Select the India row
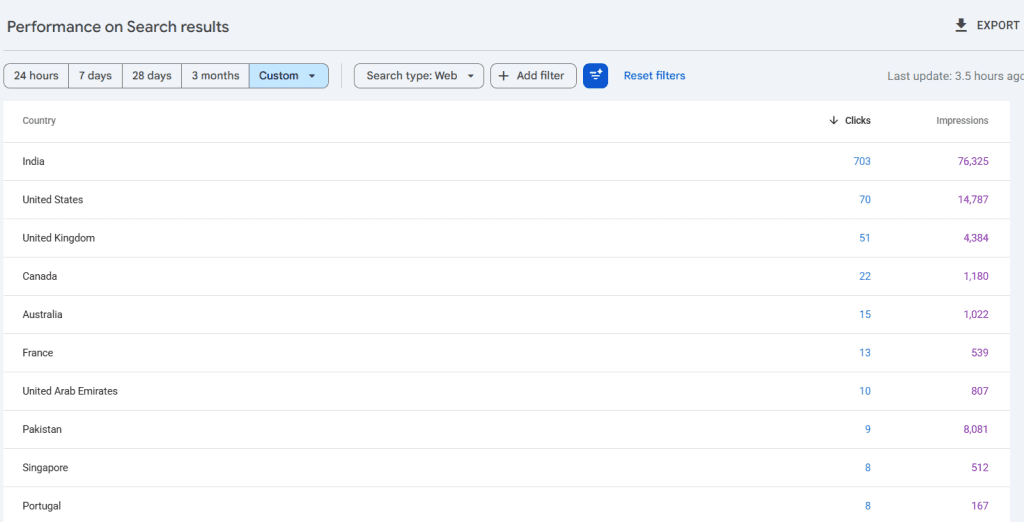This screenshot has width=1024, height=522. 507,161
